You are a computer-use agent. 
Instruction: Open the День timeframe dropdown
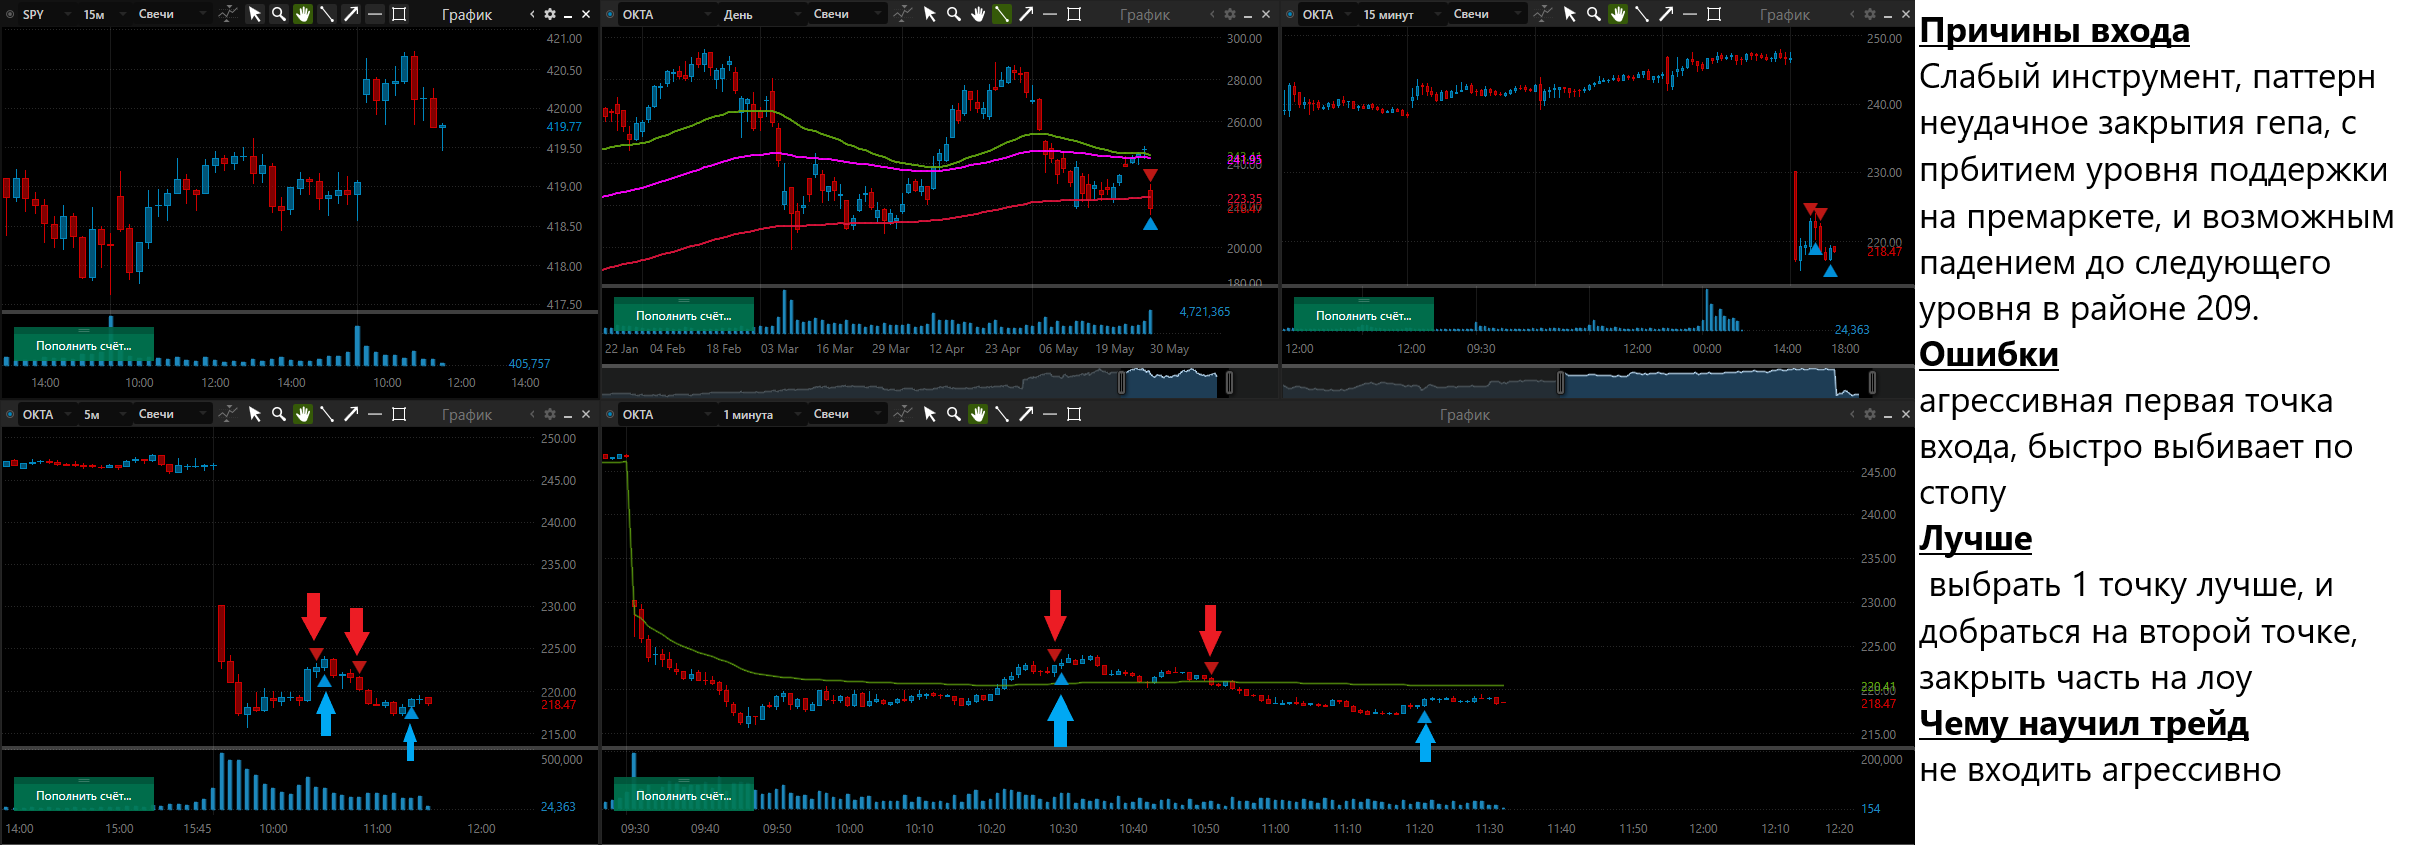tap(760, 14)
